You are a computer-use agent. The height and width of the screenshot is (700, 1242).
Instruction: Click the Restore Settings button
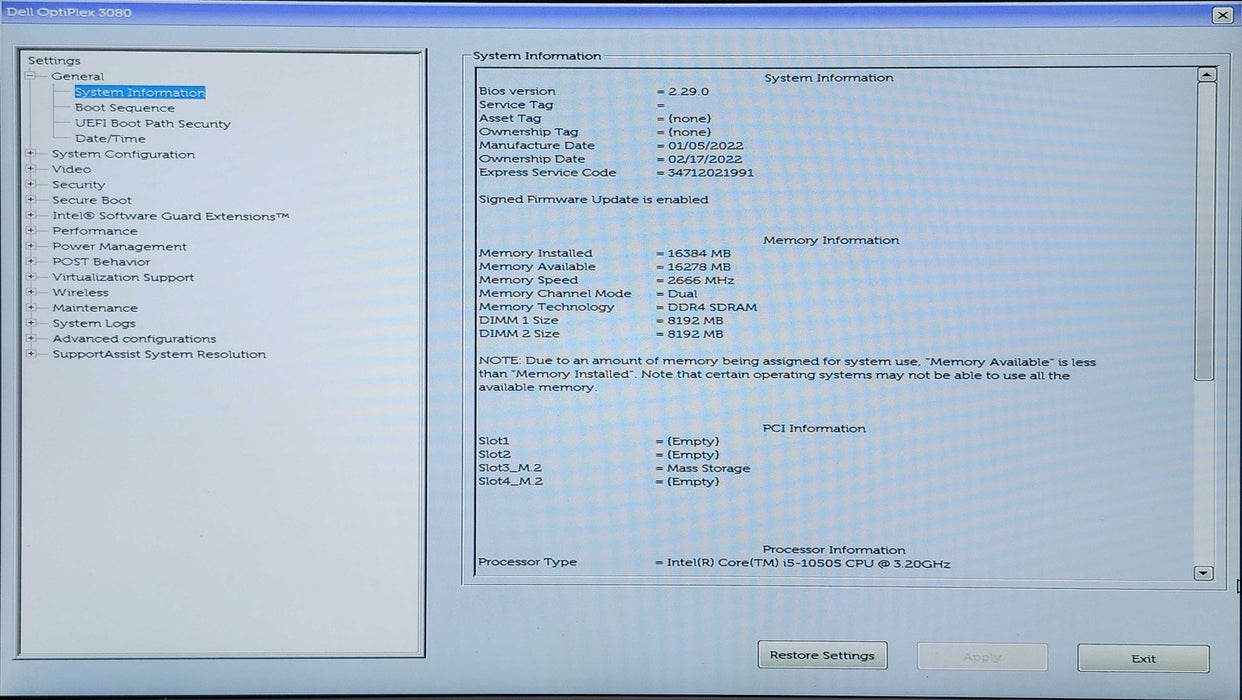[x=822, y=656]
